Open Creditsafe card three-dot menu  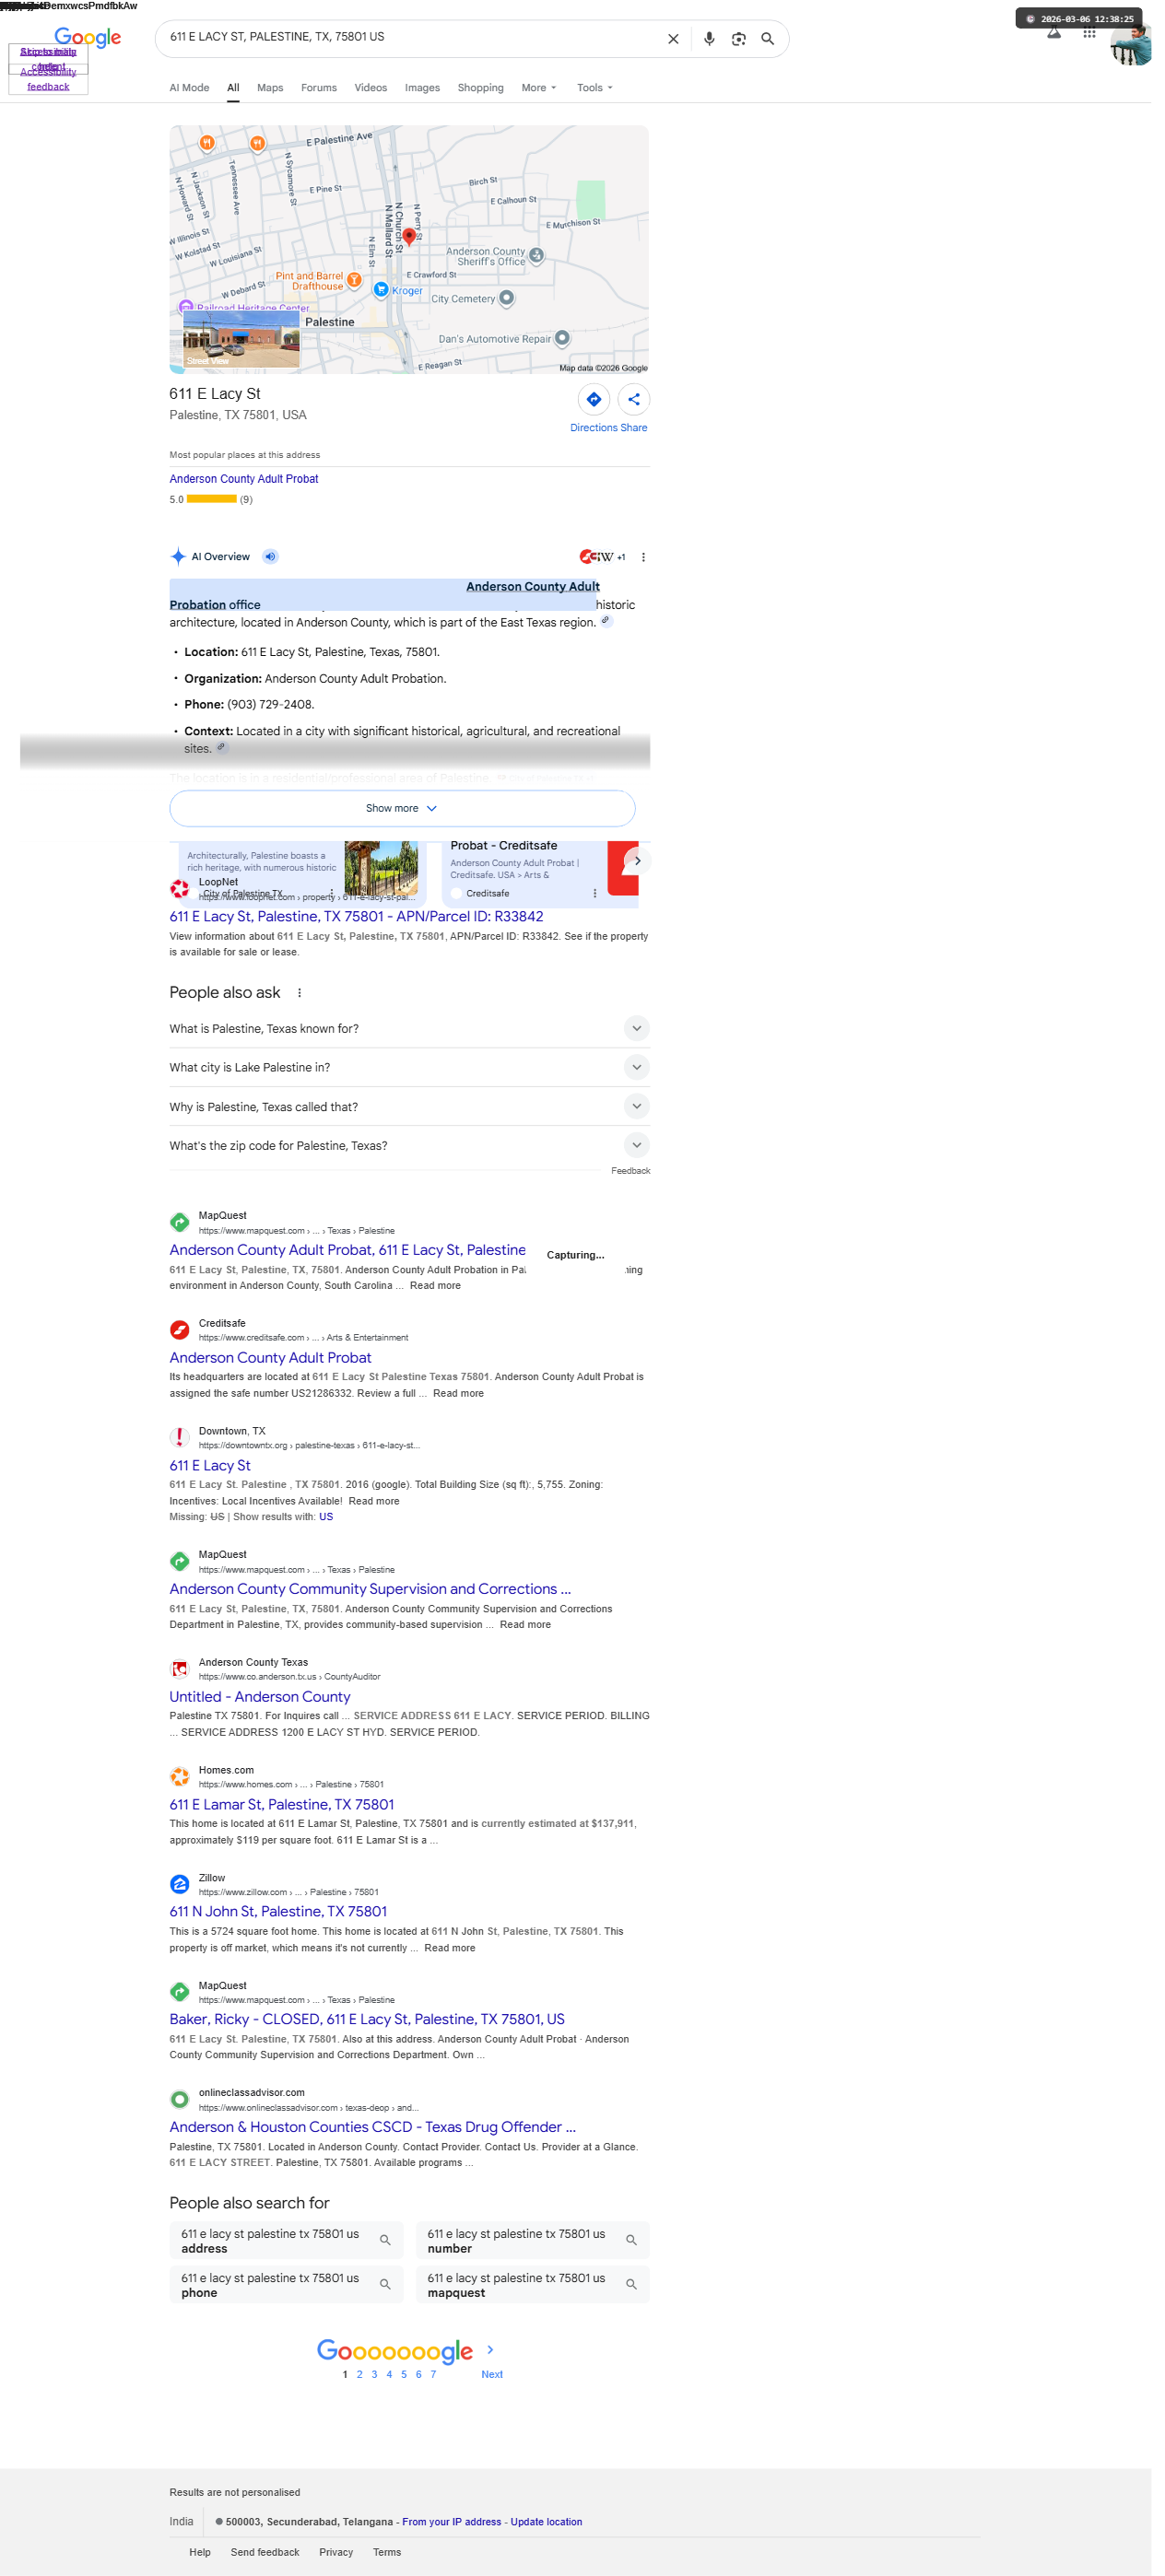click(x=594, y=894)
